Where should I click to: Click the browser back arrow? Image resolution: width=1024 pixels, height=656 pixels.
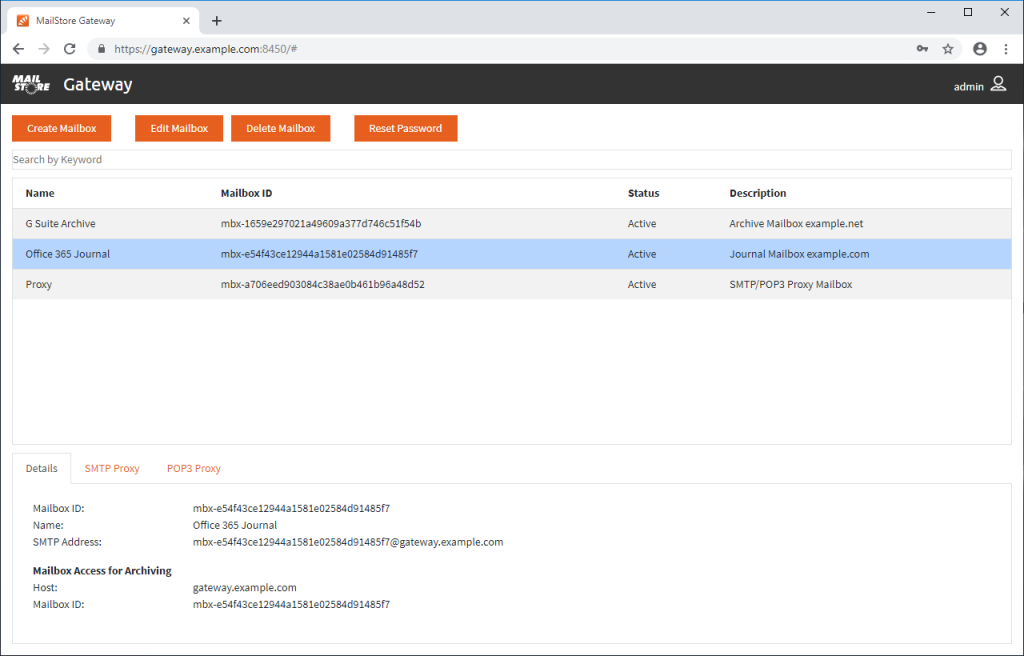click(x=18, y=48)
